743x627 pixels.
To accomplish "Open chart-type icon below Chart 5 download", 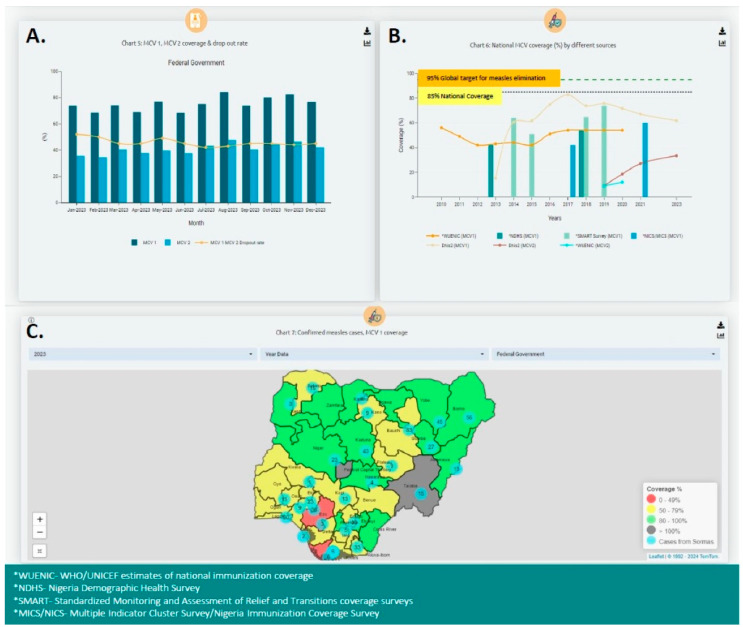I will click(367, 43).
